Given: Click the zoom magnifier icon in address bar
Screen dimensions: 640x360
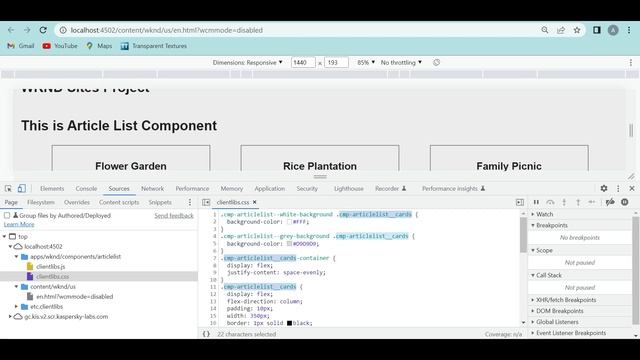Looking at the screenshot, I should [545, 30].
